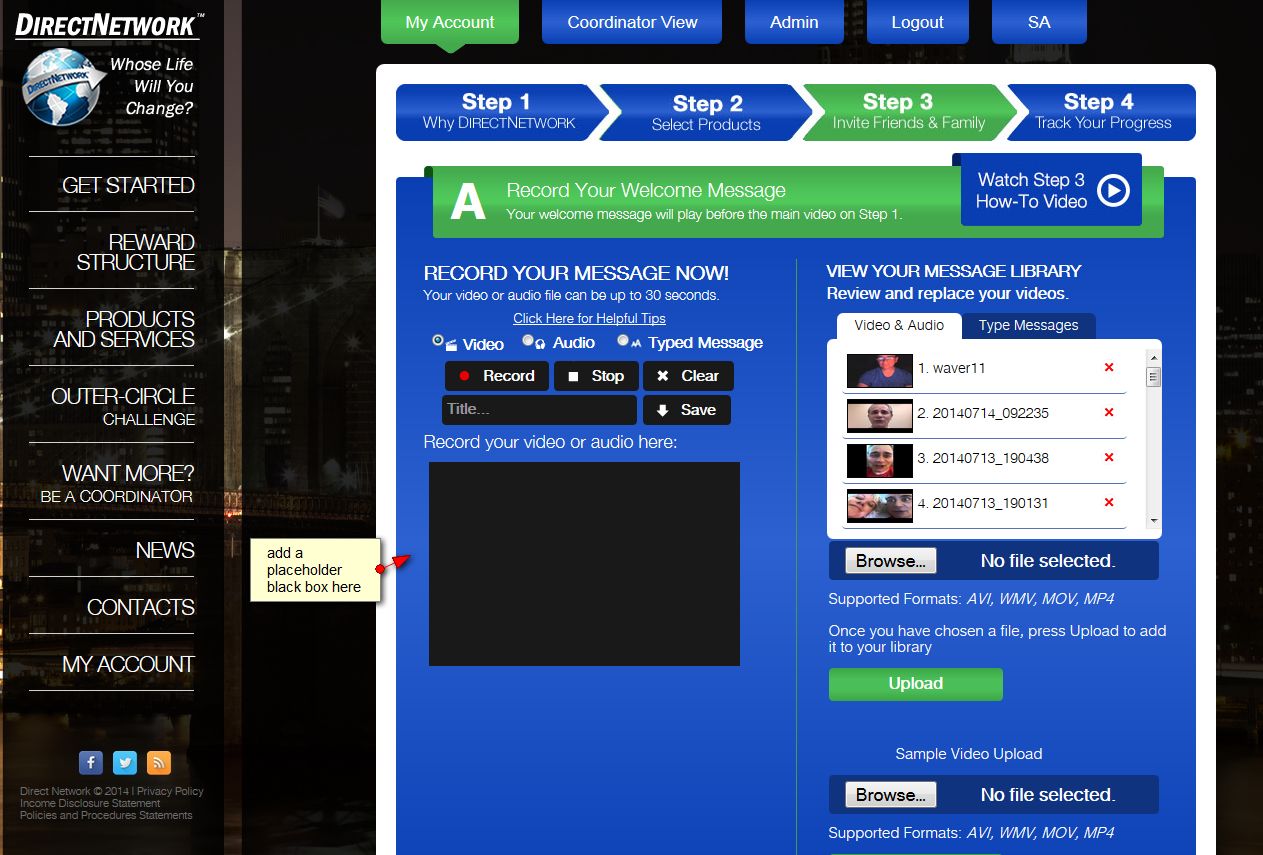Open the 20140713_190131 video thumbnail
The width and height of the screenshot is (1263, 855).
tap(880, 506)
